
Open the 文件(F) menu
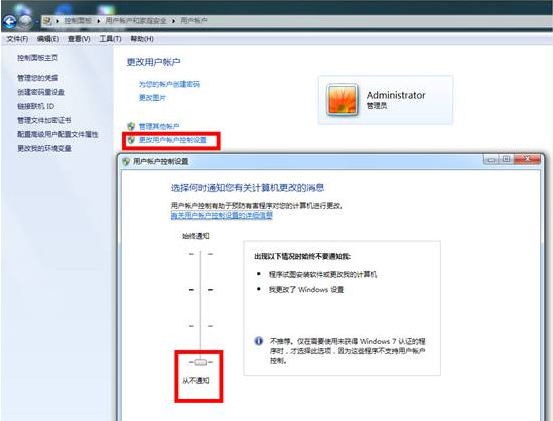point(17,39)
